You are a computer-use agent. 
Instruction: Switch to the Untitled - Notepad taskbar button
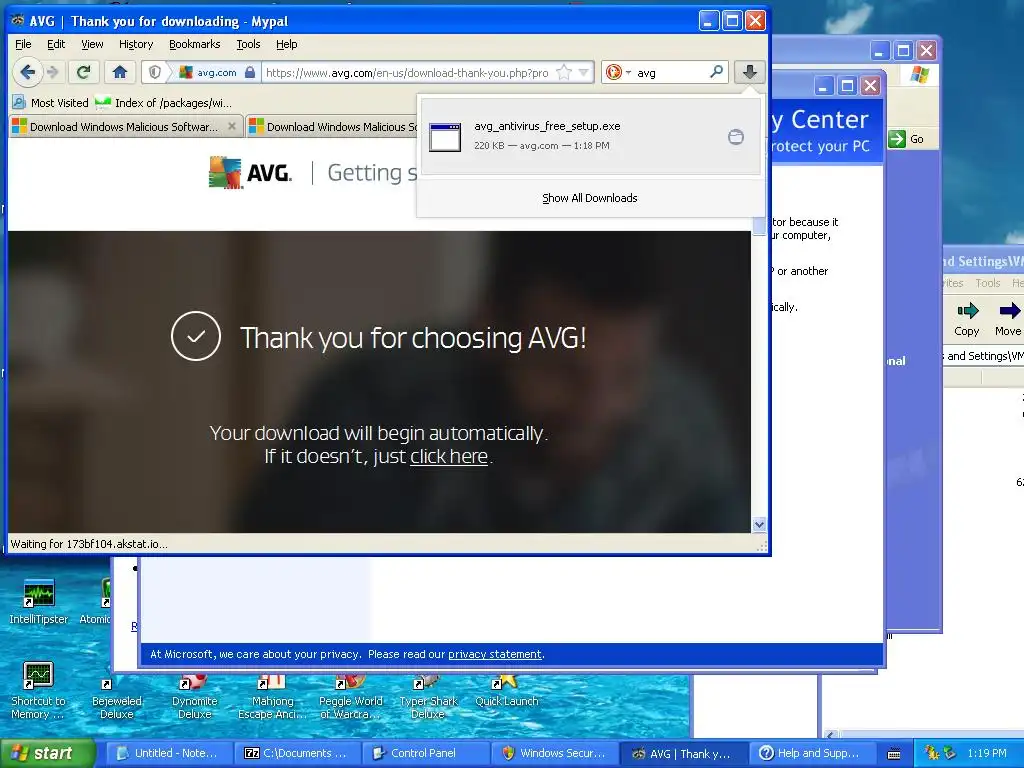[168, 753]
